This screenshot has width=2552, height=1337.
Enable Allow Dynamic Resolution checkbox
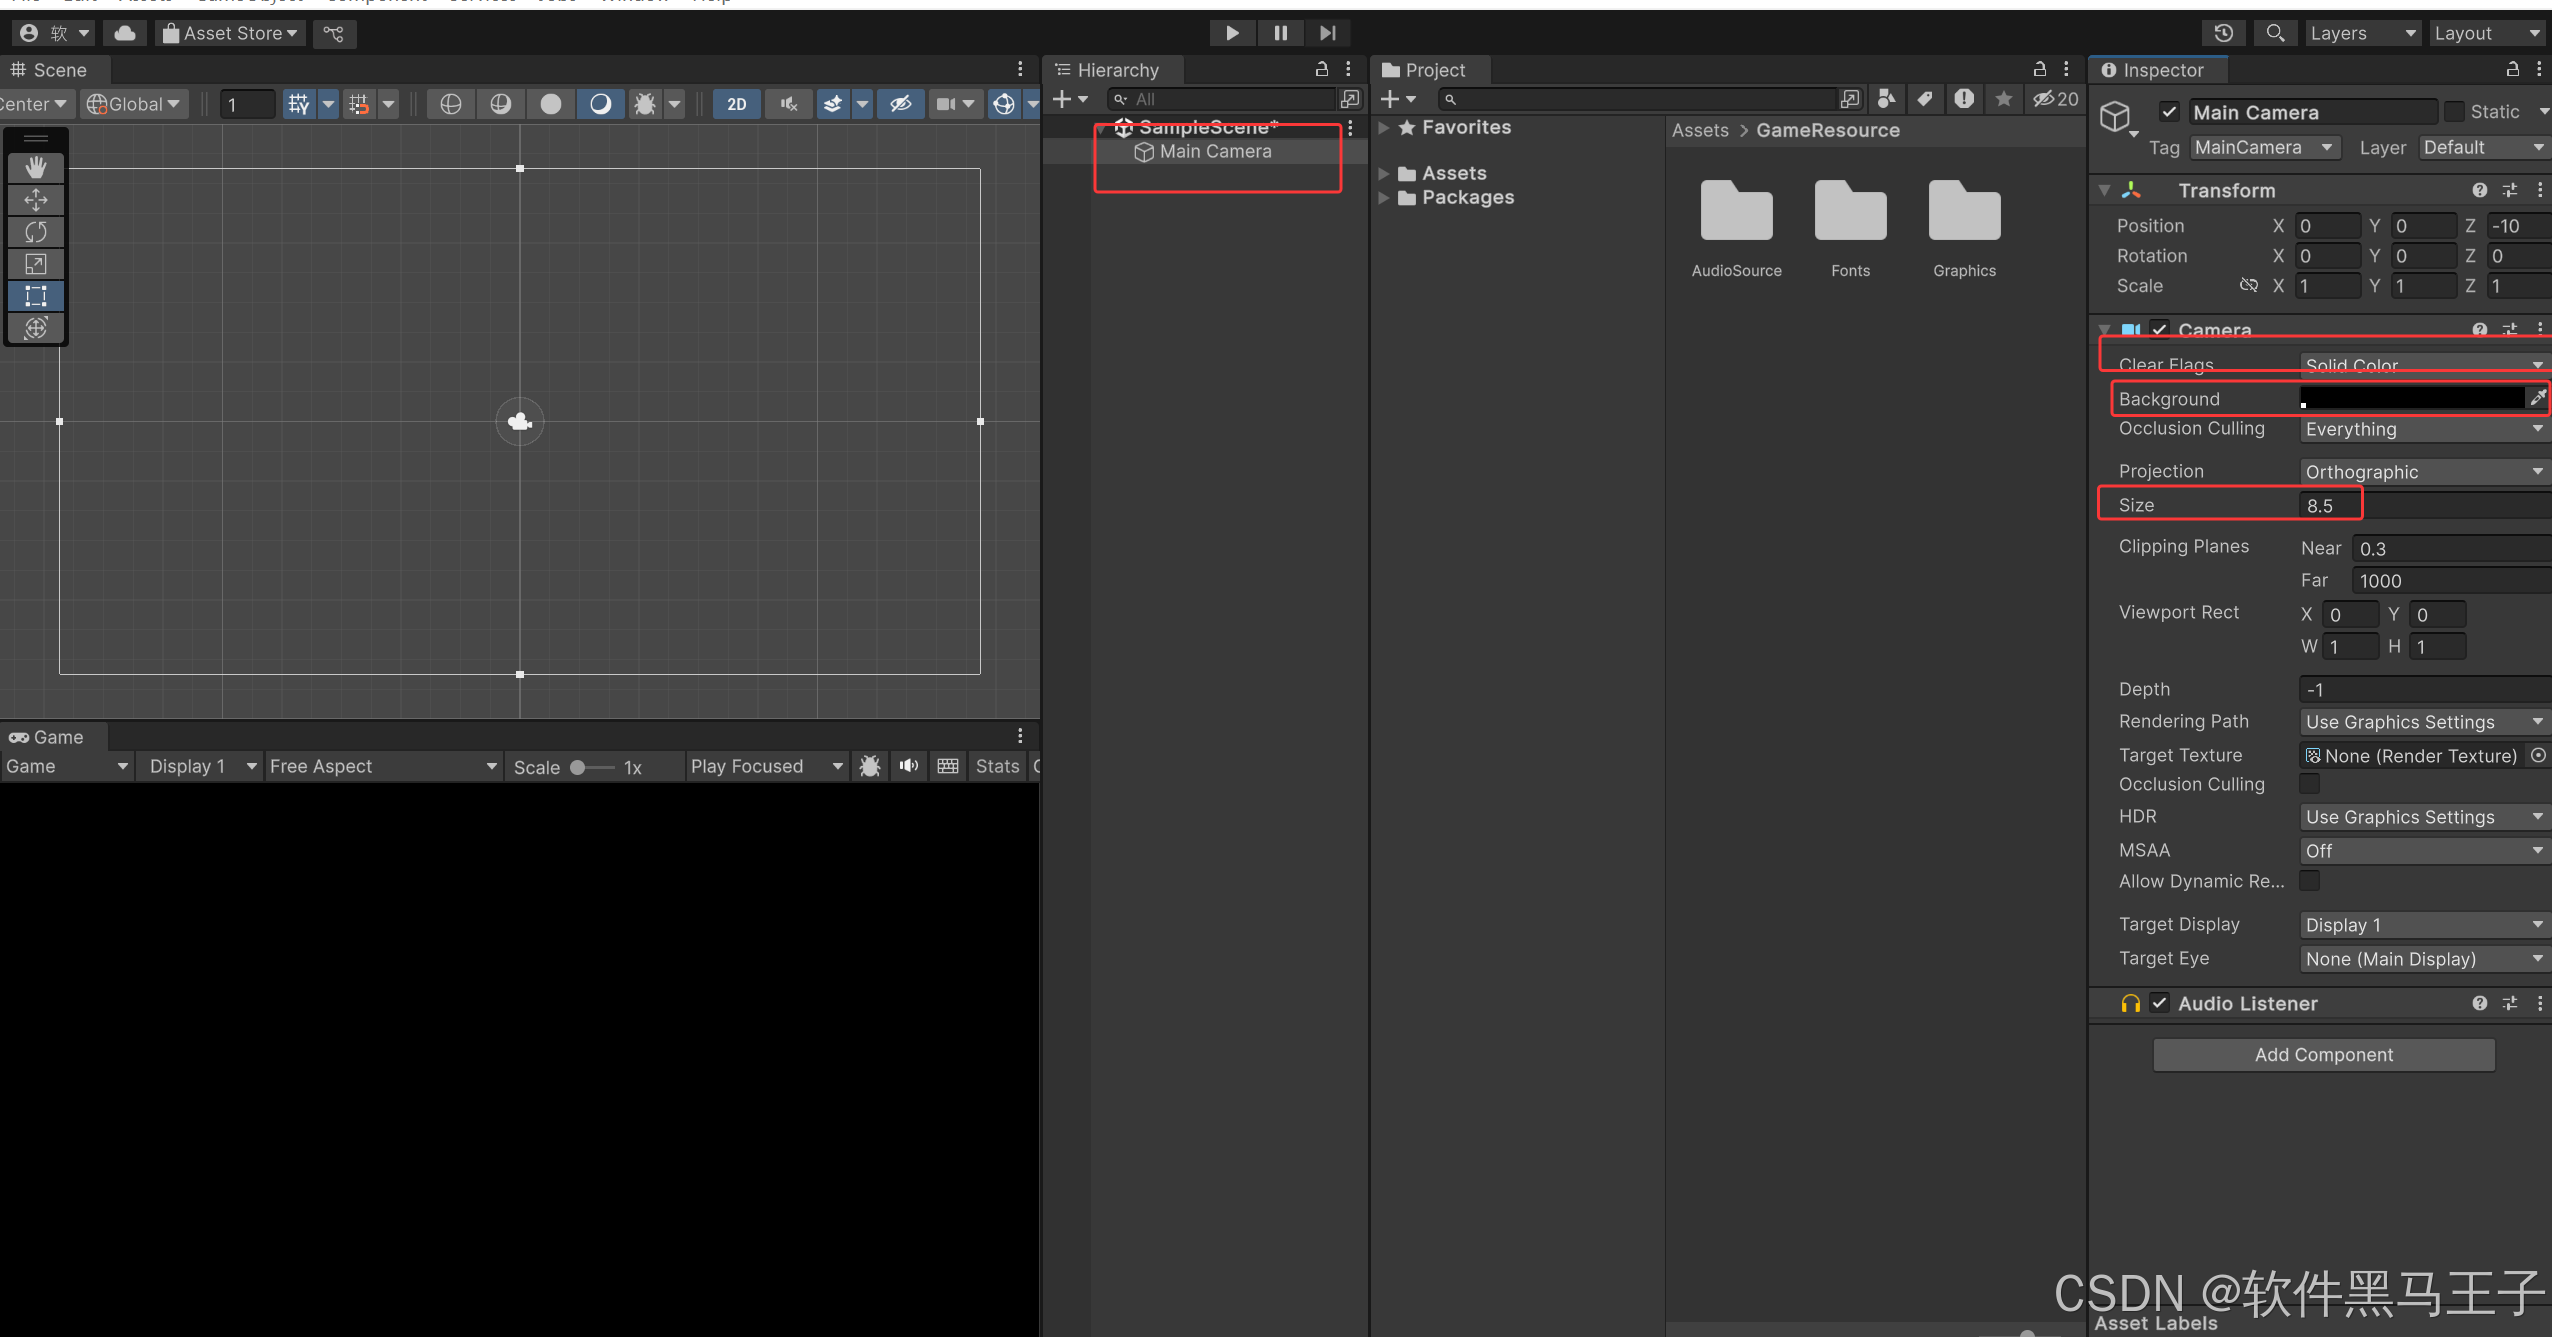(x=2309, y=881)
